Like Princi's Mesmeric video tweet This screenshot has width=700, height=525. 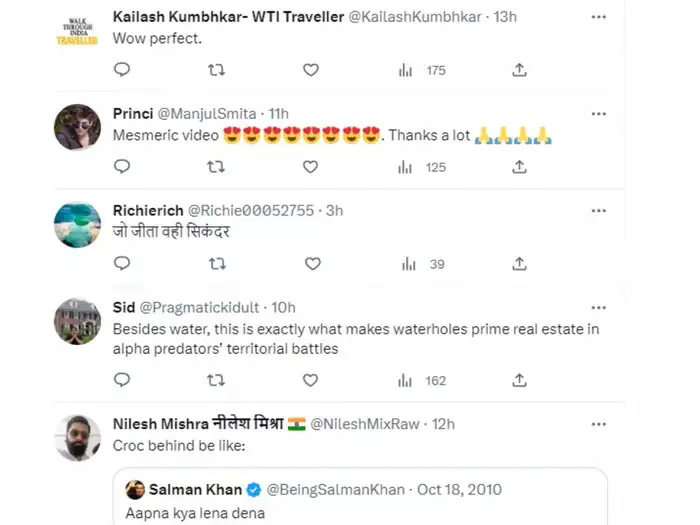coord(311,167)
